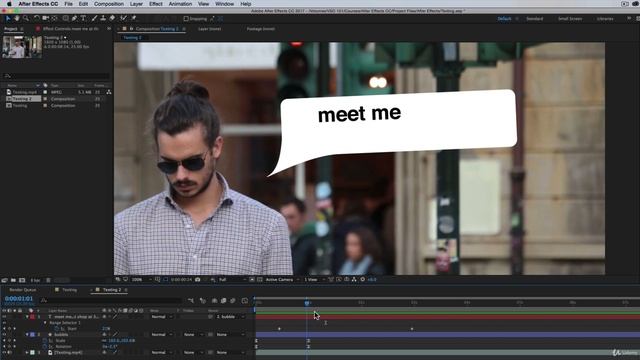Switch to the Layer (none) viewer tab

pyautogui.click(x=209, y=29)
